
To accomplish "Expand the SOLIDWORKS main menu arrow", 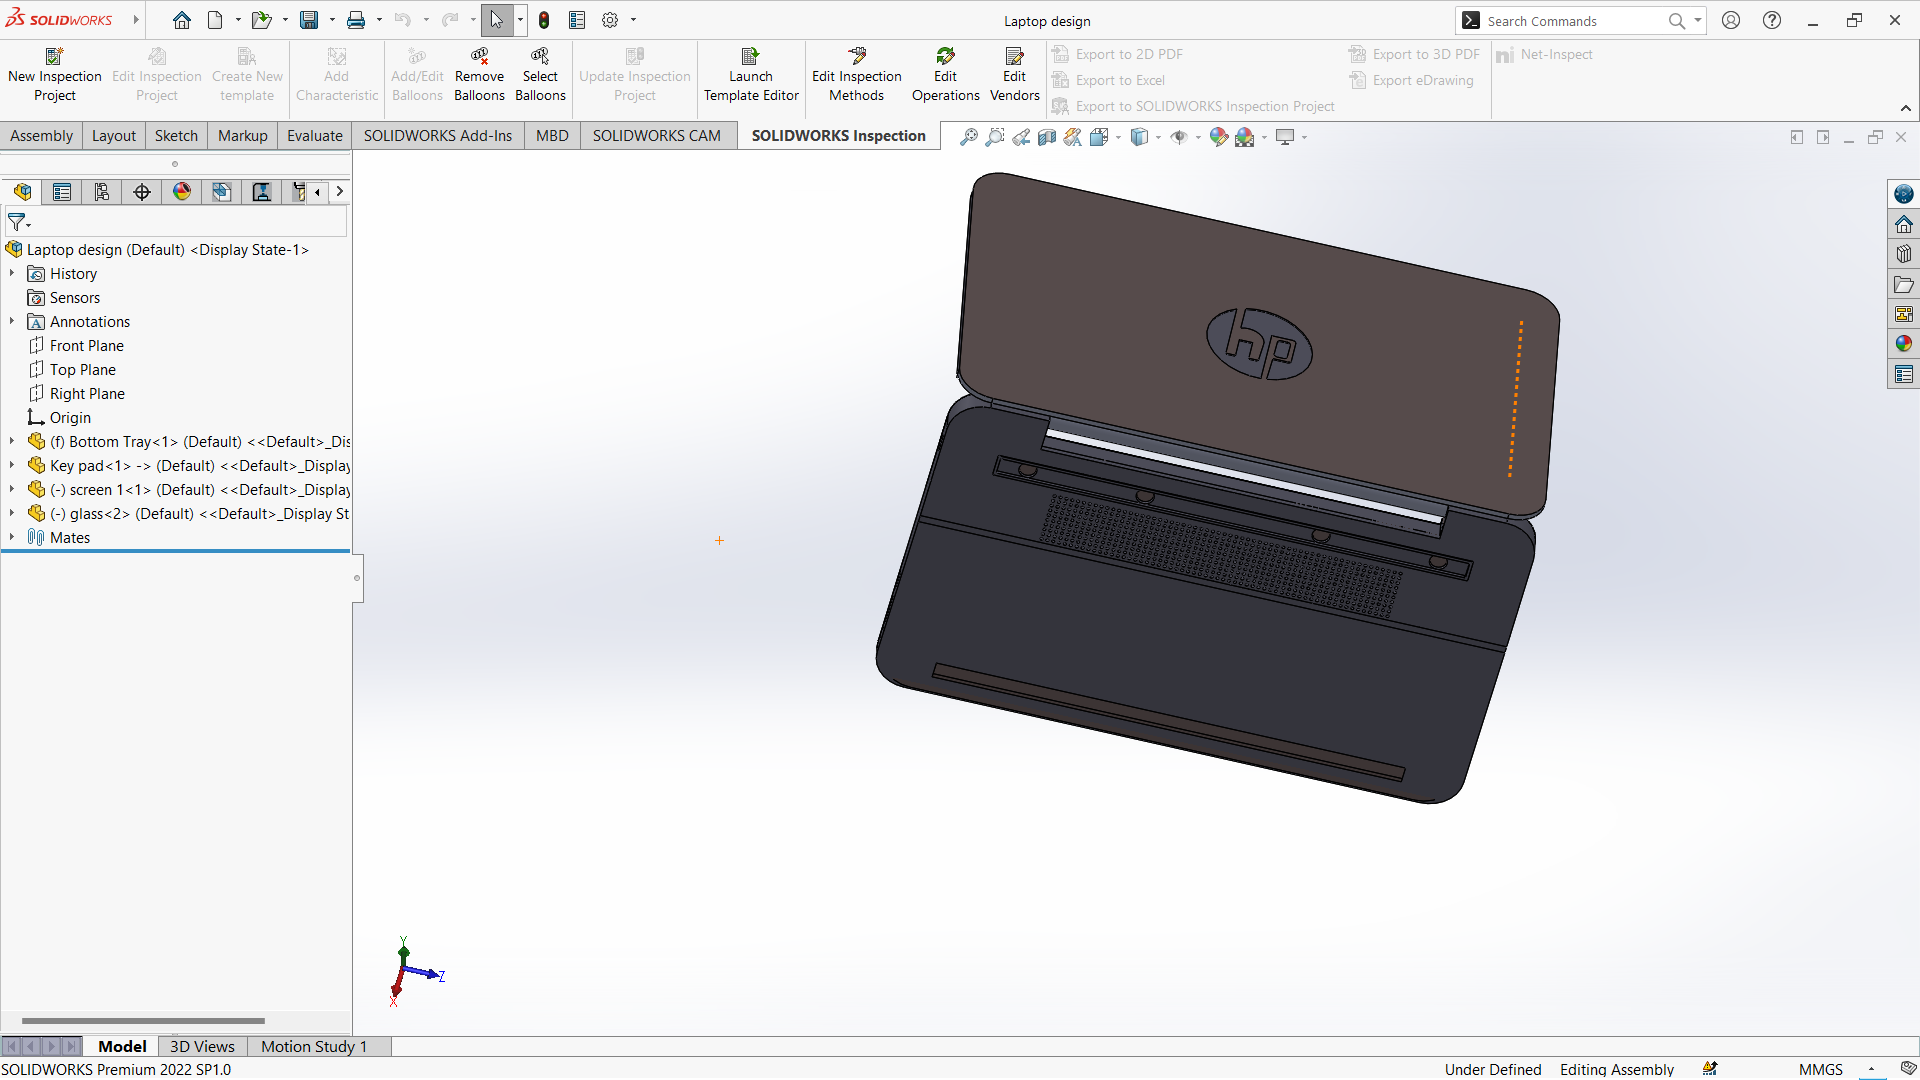I will point(136,20).
